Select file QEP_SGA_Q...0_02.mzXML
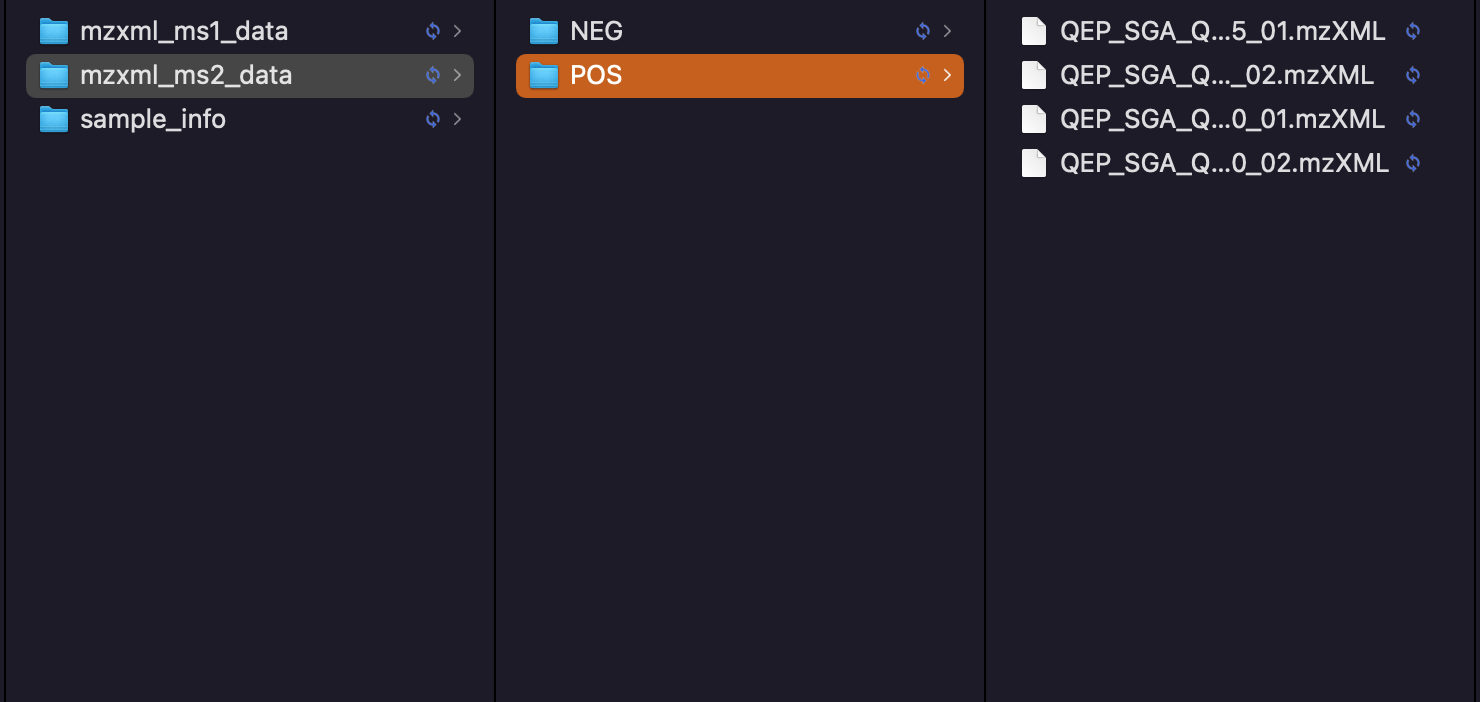The height and width of the screenshot is (702, 1480). tap(1222, 163)
